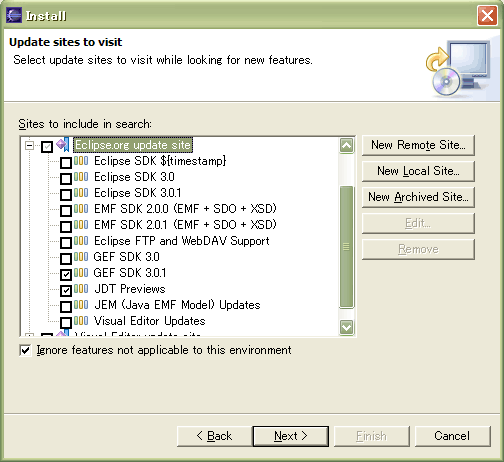Image resolution: width=504 pixels, height=462 pixels.
Task: Click the feature icon beside Eclipse SDK 3.0.1
Action: point(81,193)
